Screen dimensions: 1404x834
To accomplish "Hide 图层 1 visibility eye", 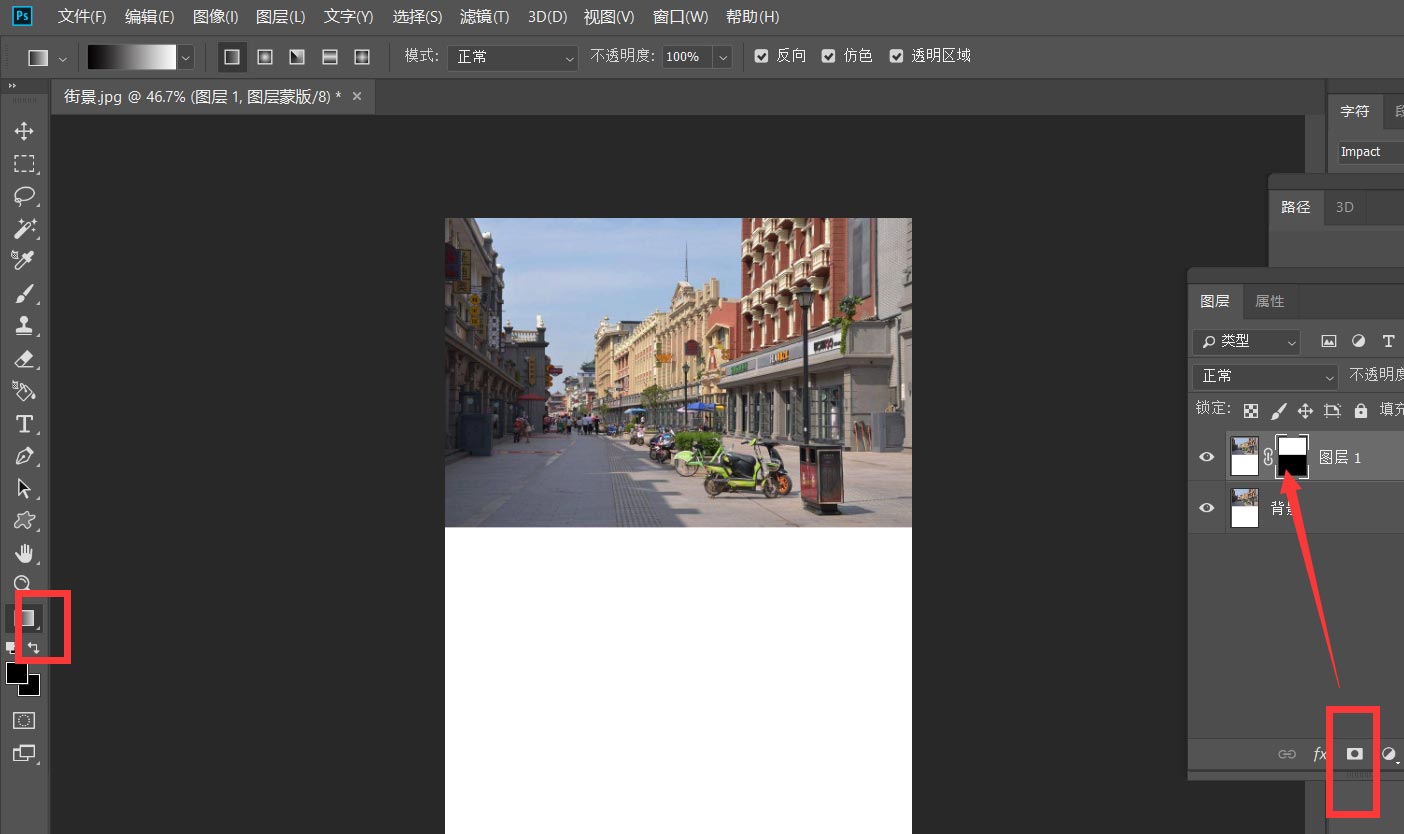I will (1207, 457).
